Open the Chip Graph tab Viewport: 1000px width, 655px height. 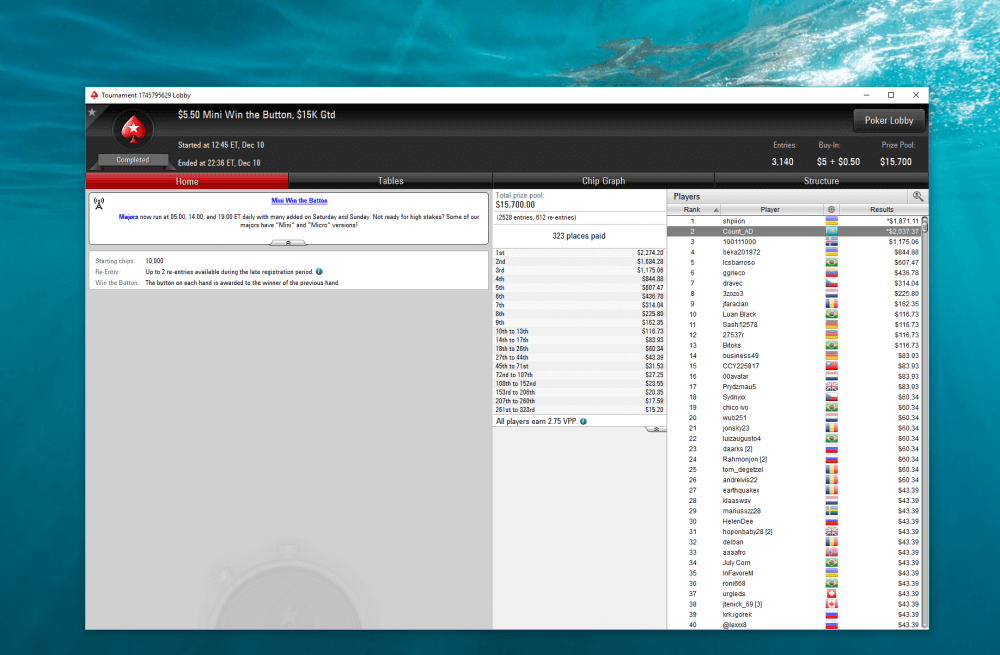[x=603, y=181]
